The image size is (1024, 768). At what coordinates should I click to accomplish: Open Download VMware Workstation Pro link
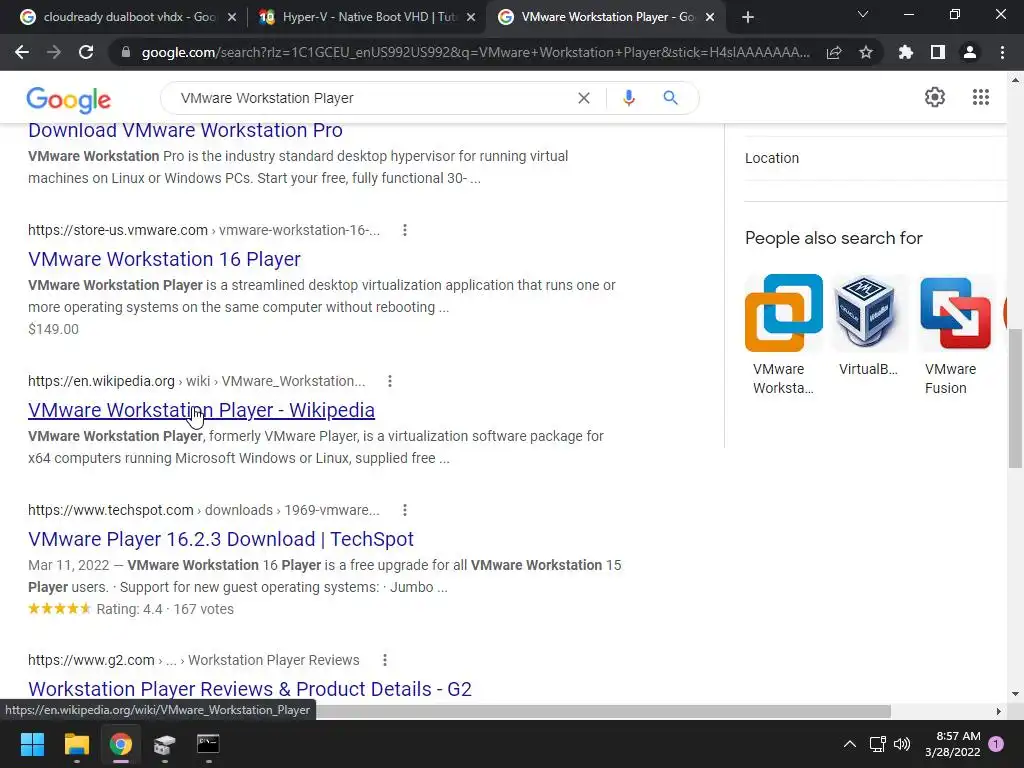point(185,130)
